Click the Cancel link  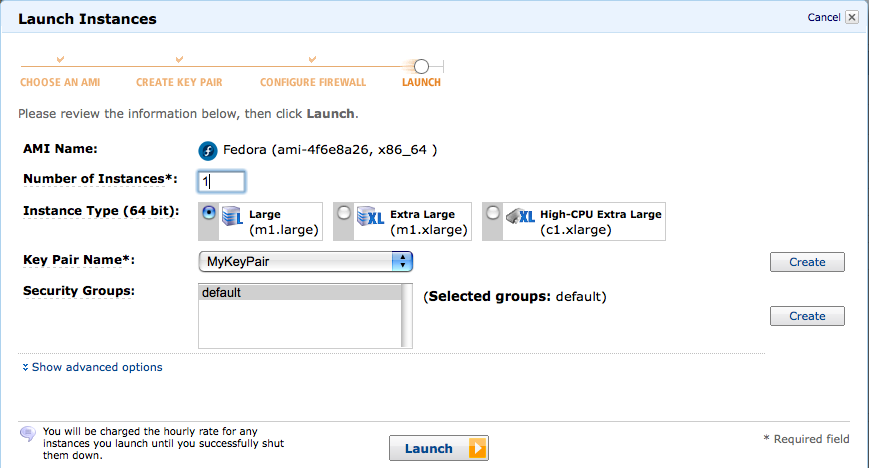point(824,17)
